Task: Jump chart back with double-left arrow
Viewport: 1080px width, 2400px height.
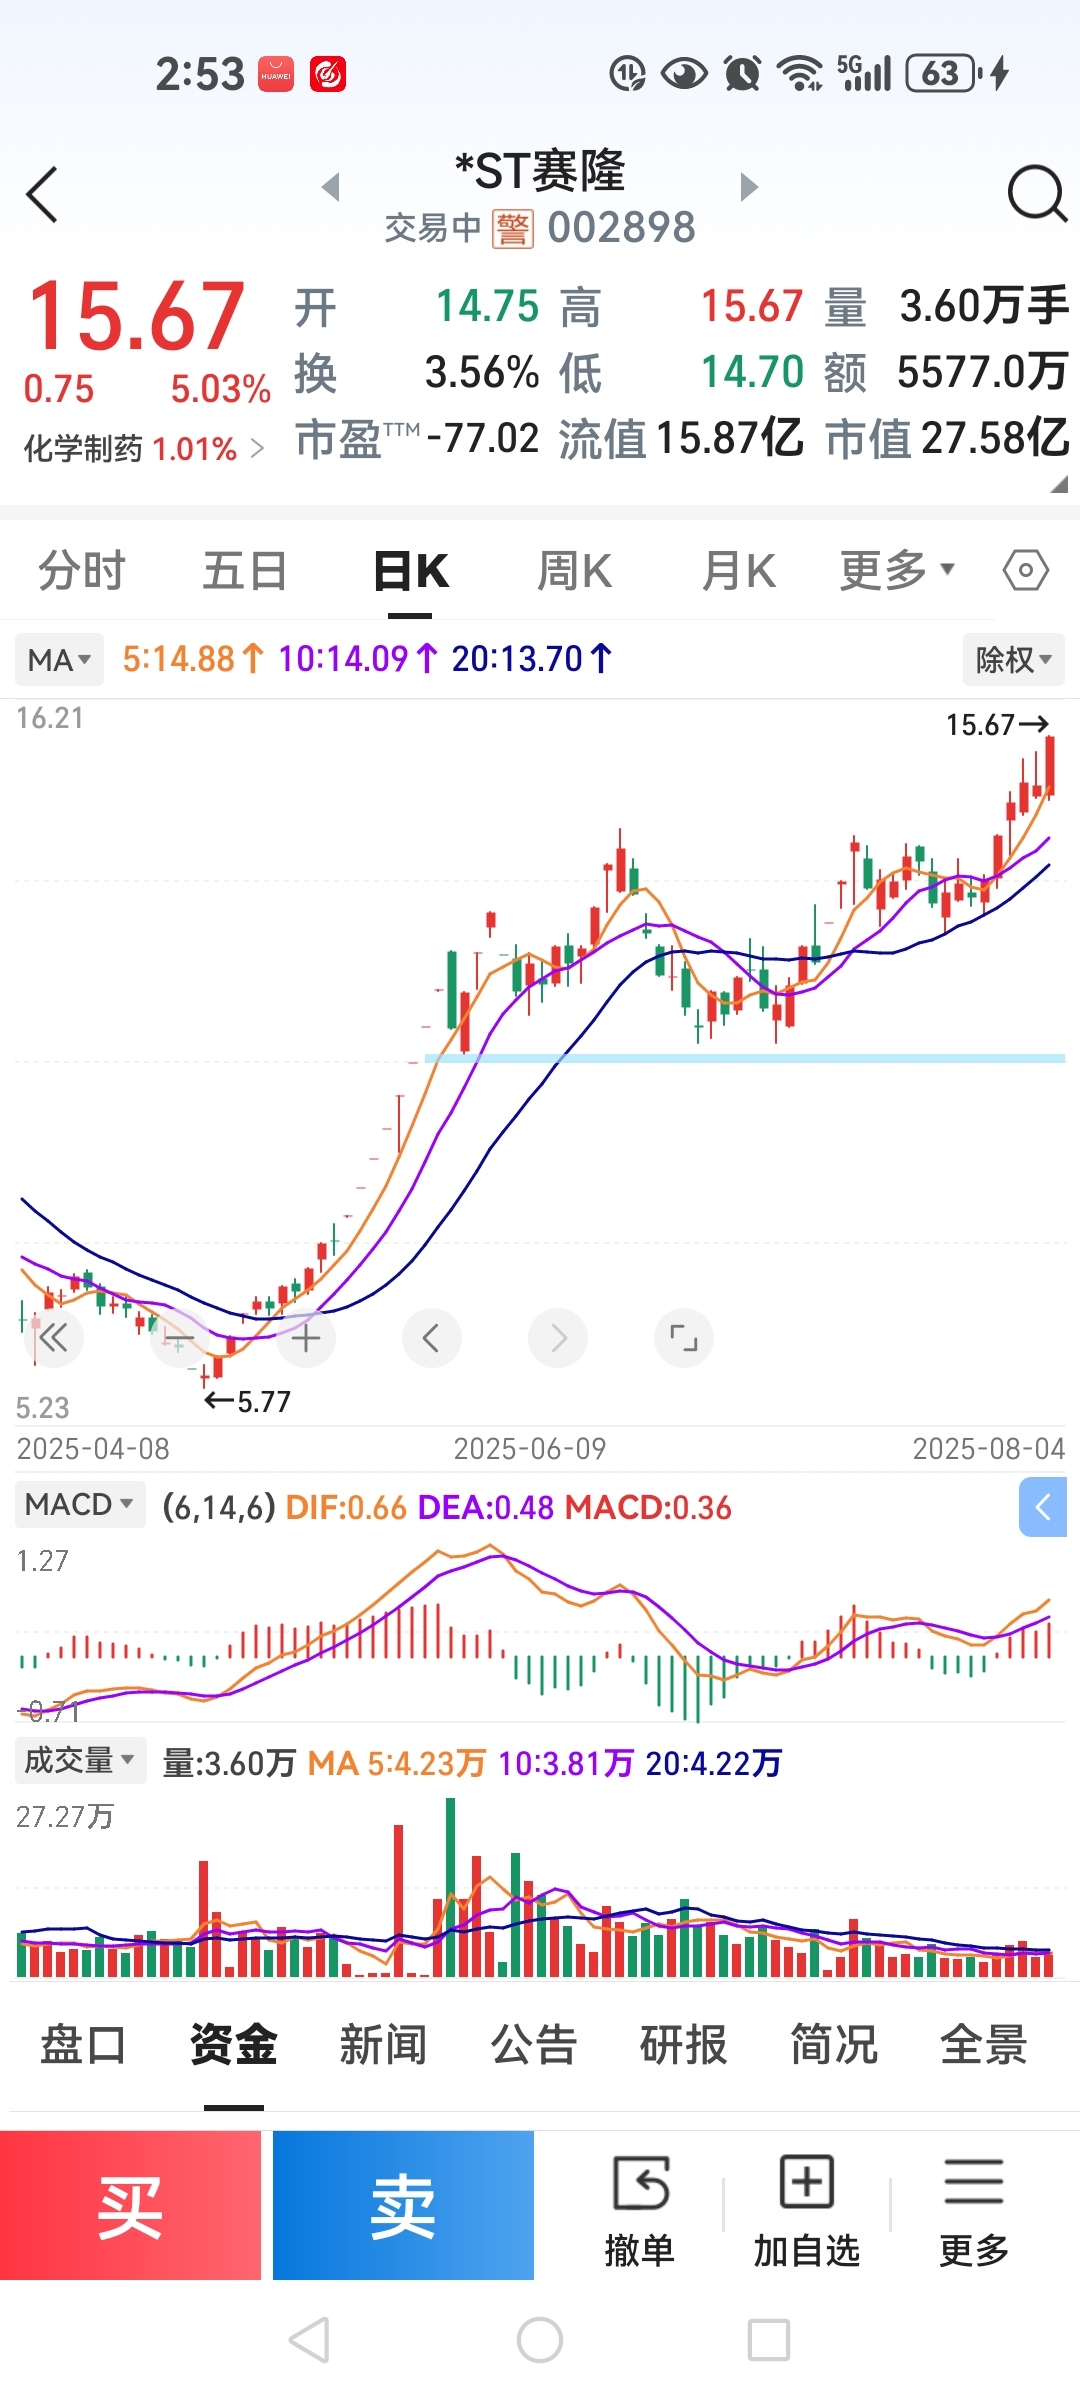Action: [54, 1337]
